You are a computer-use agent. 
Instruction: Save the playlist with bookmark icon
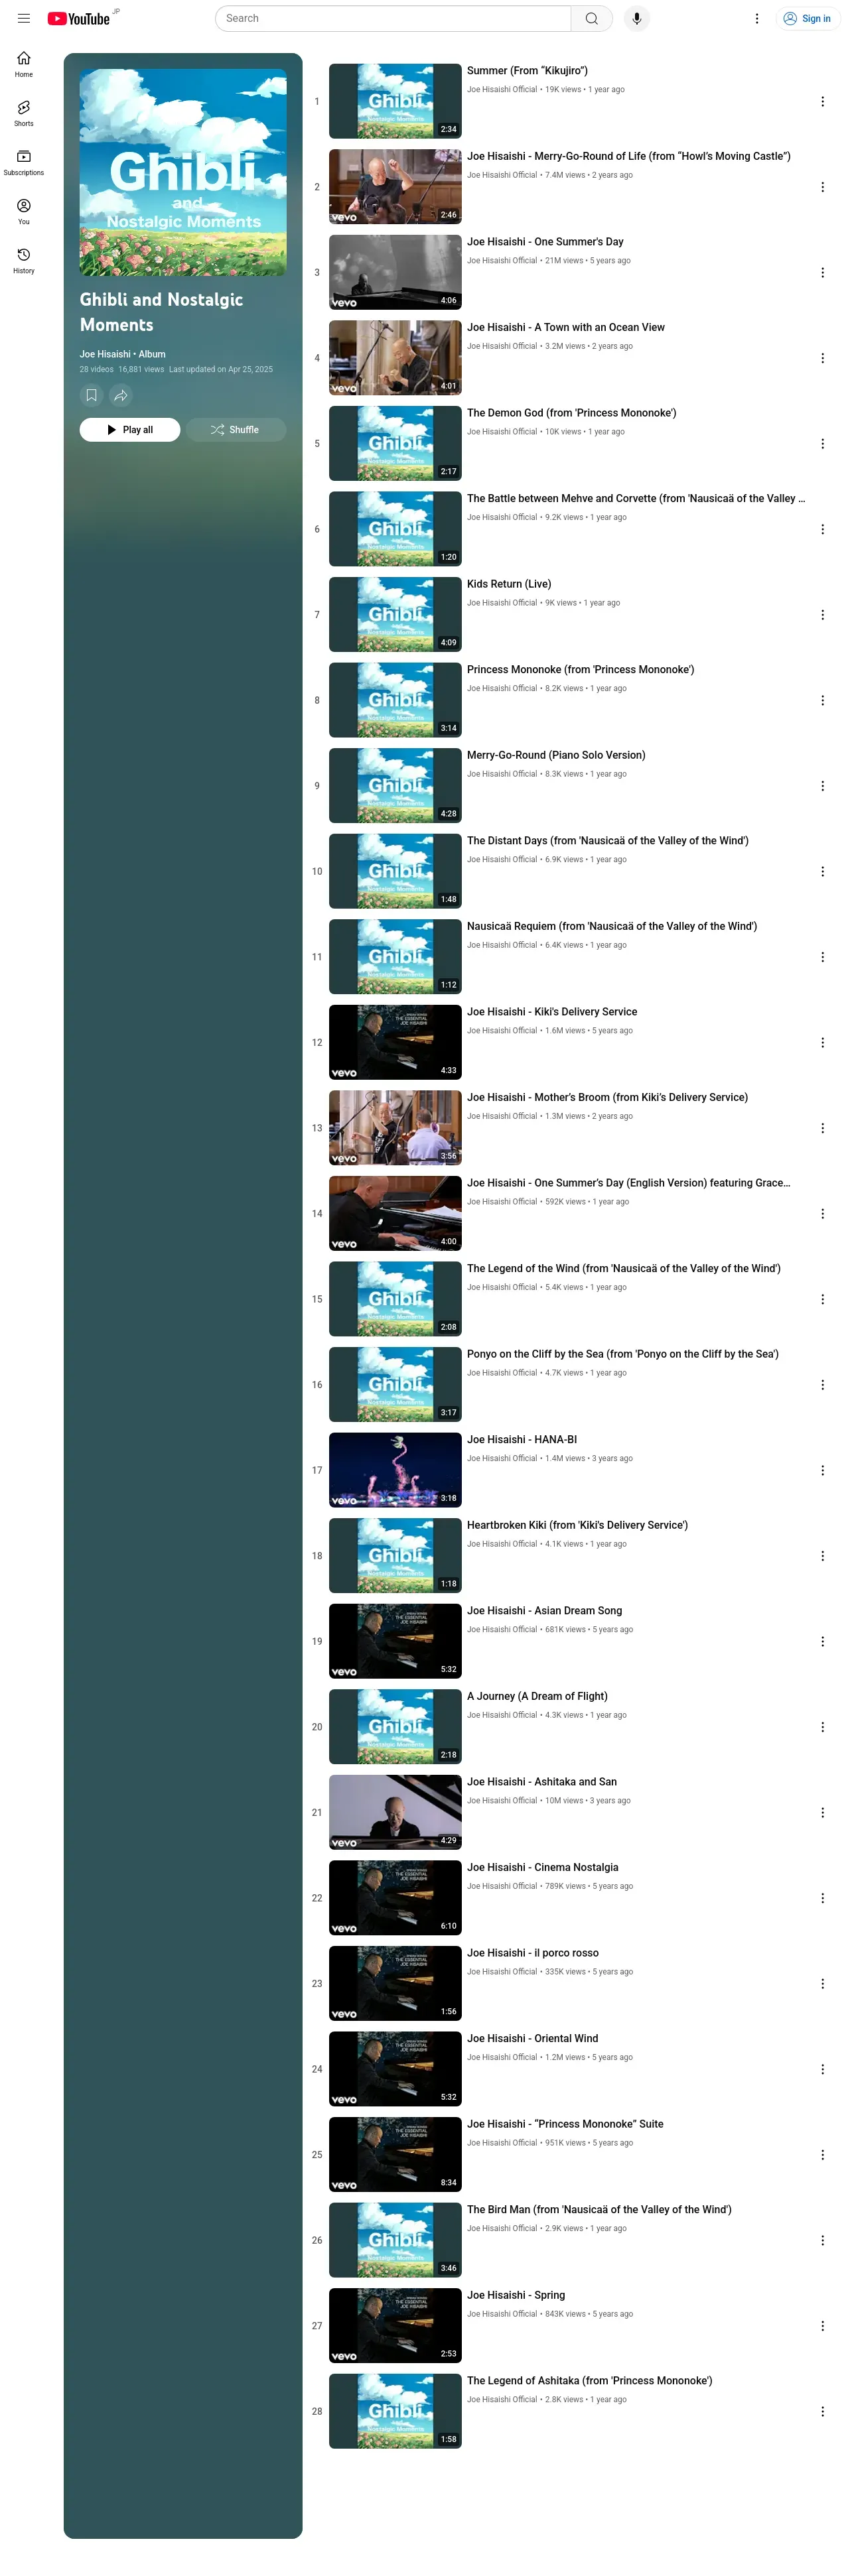91,395
